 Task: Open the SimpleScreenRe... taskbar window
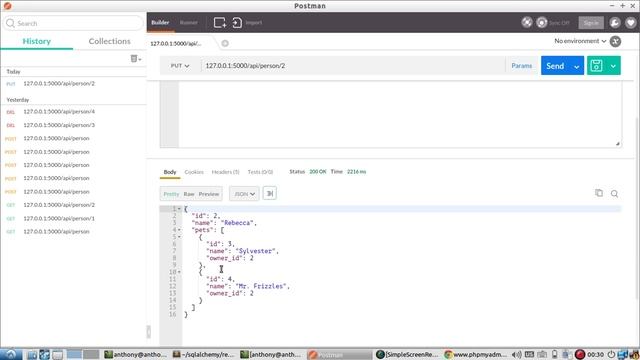pyautogui.click(x=407, y=354)
